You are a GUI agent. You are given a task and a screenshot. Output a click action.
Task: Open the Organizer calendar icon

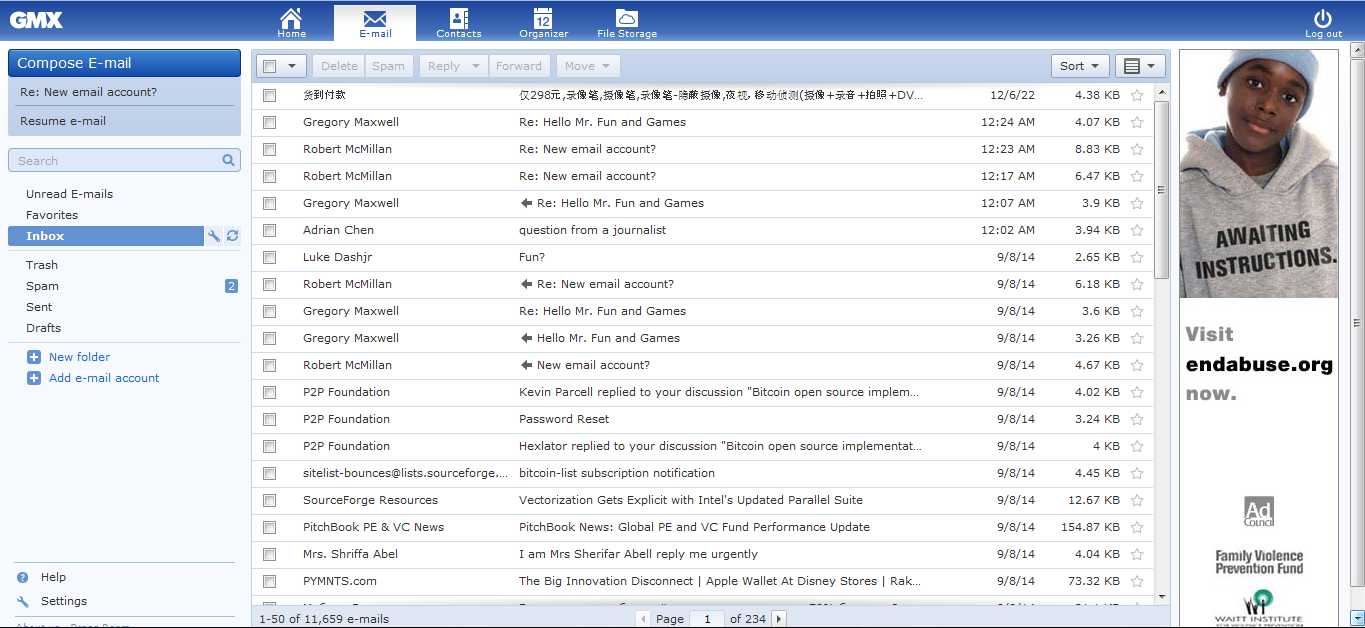click(x=543, y=19)
